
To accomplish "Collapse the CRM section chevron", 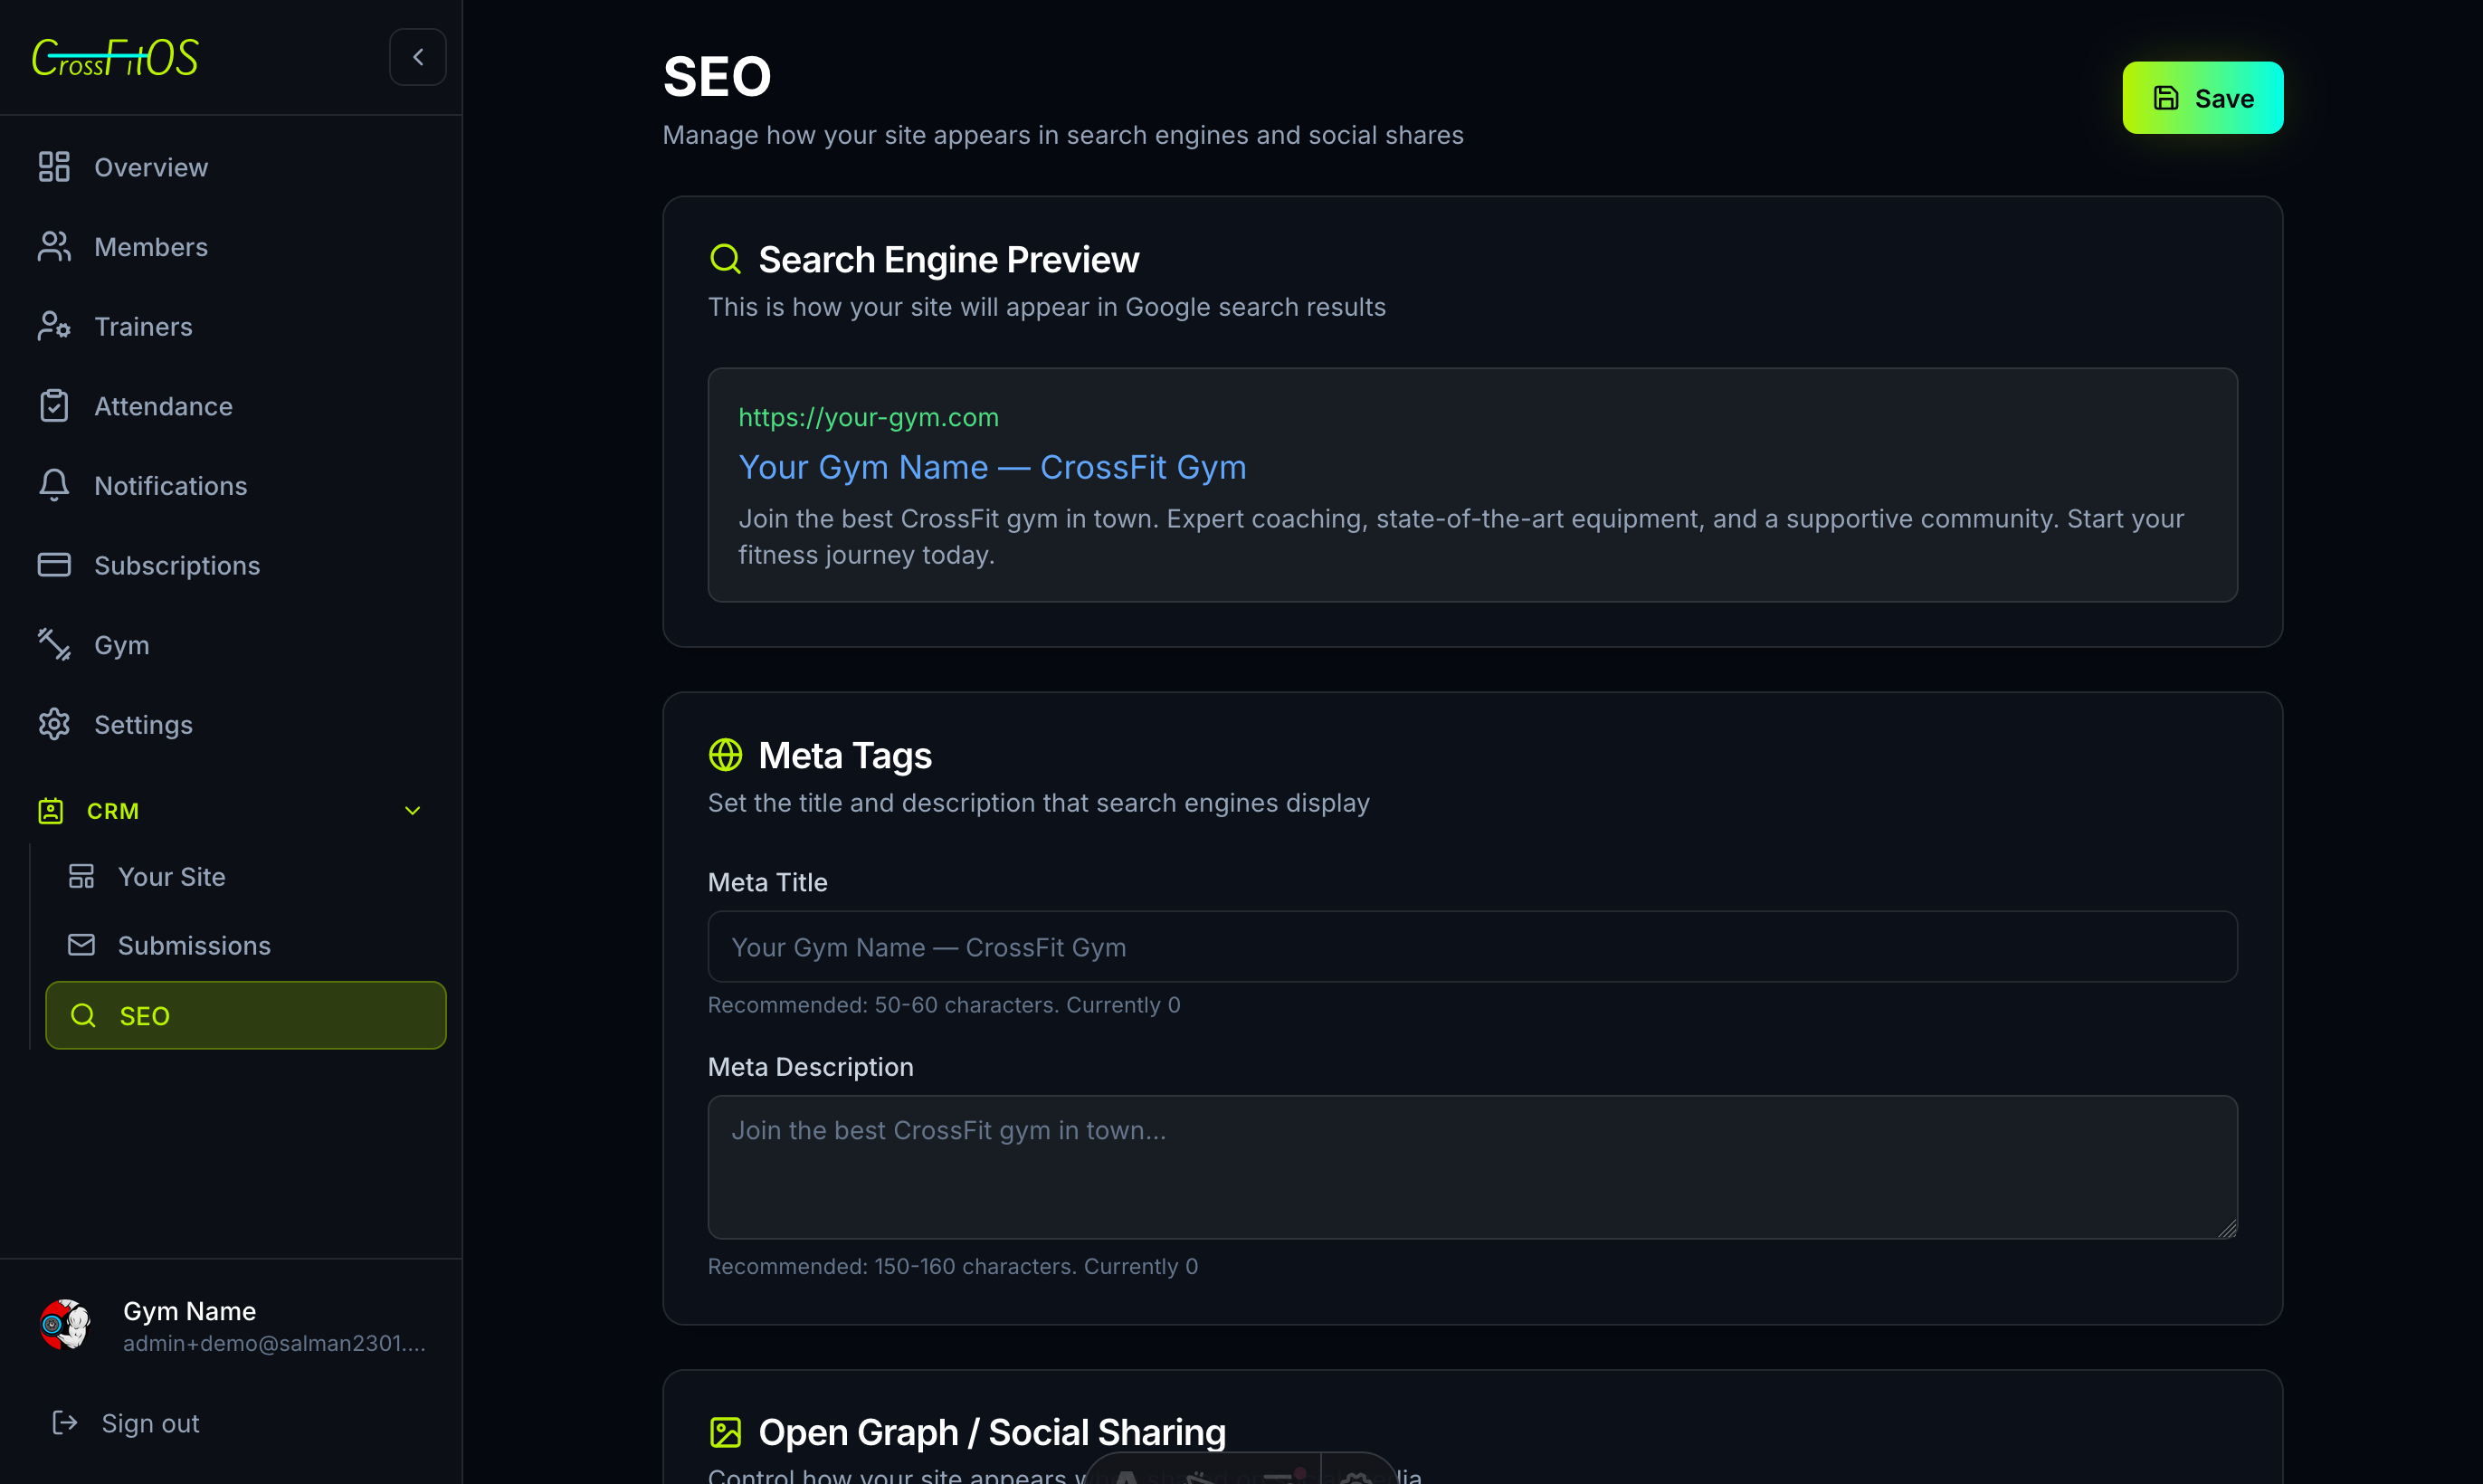I will coord(412,811).
